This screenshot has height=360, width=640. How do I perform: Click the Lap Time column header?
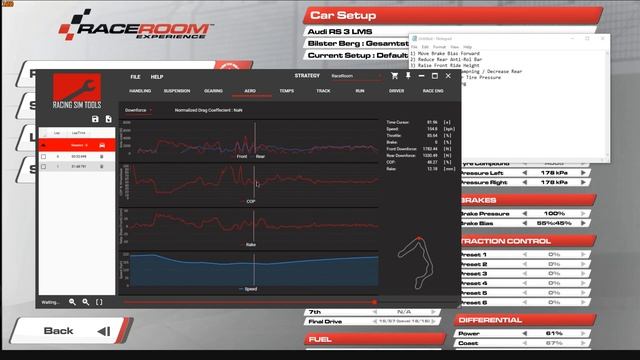click(78, 133)
